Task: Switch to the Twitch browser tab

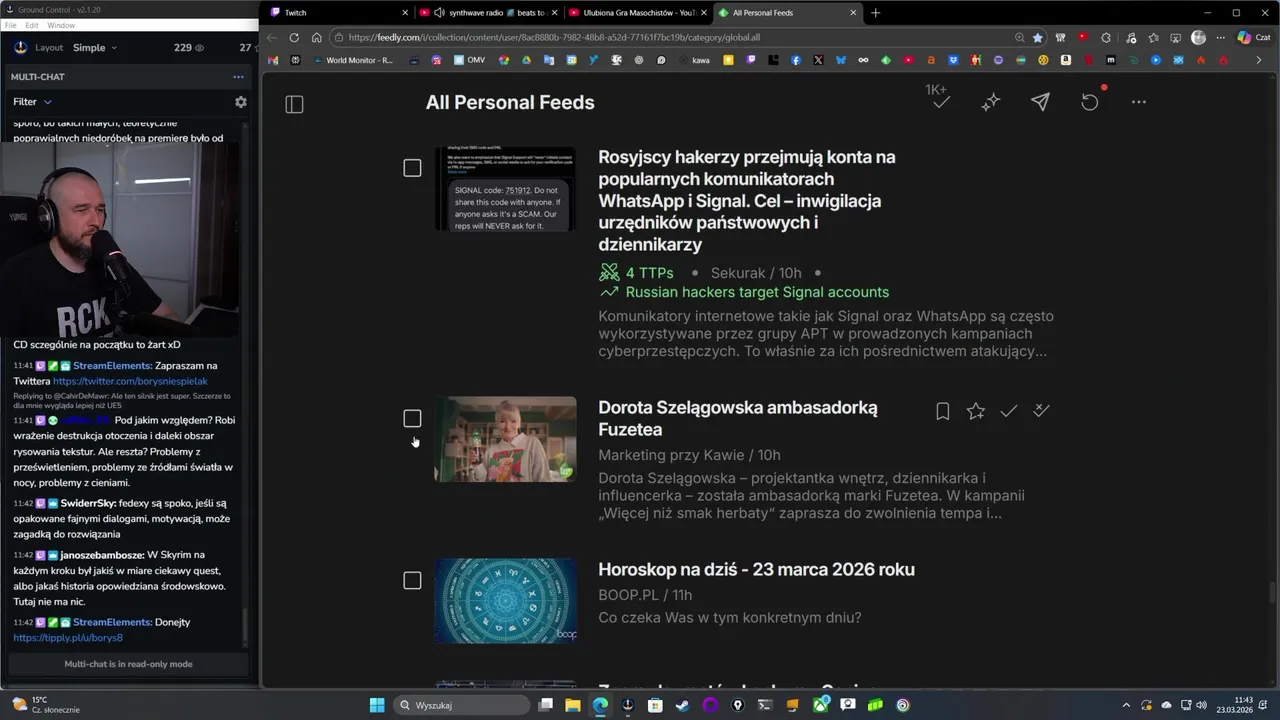Action: pos(340,13)
